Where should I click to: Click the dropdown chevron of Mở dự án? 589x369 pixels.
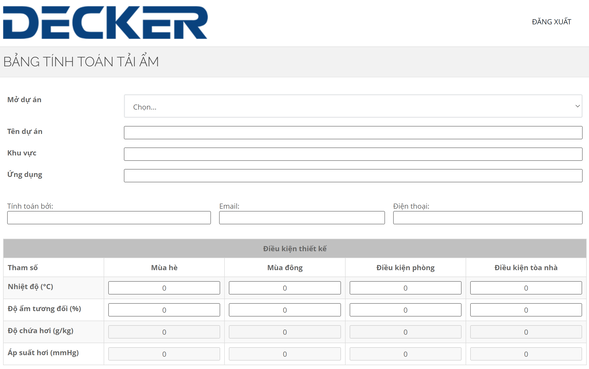[x=577, y=106]
